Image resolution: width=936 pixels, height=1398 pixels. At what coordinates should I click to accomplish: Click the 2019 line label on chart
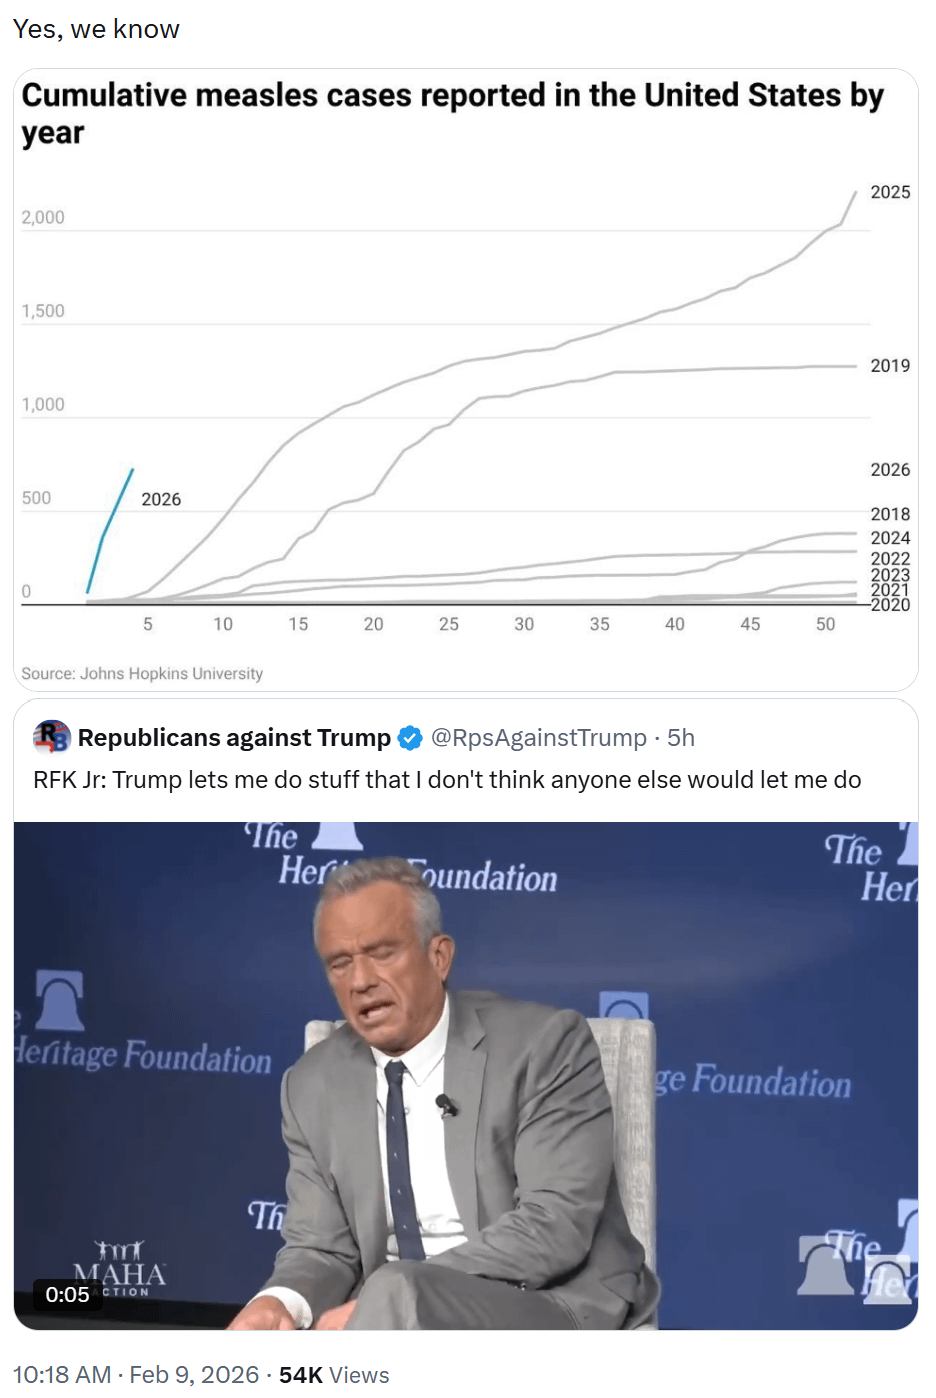pyautogui.click(x=890, y=366)
